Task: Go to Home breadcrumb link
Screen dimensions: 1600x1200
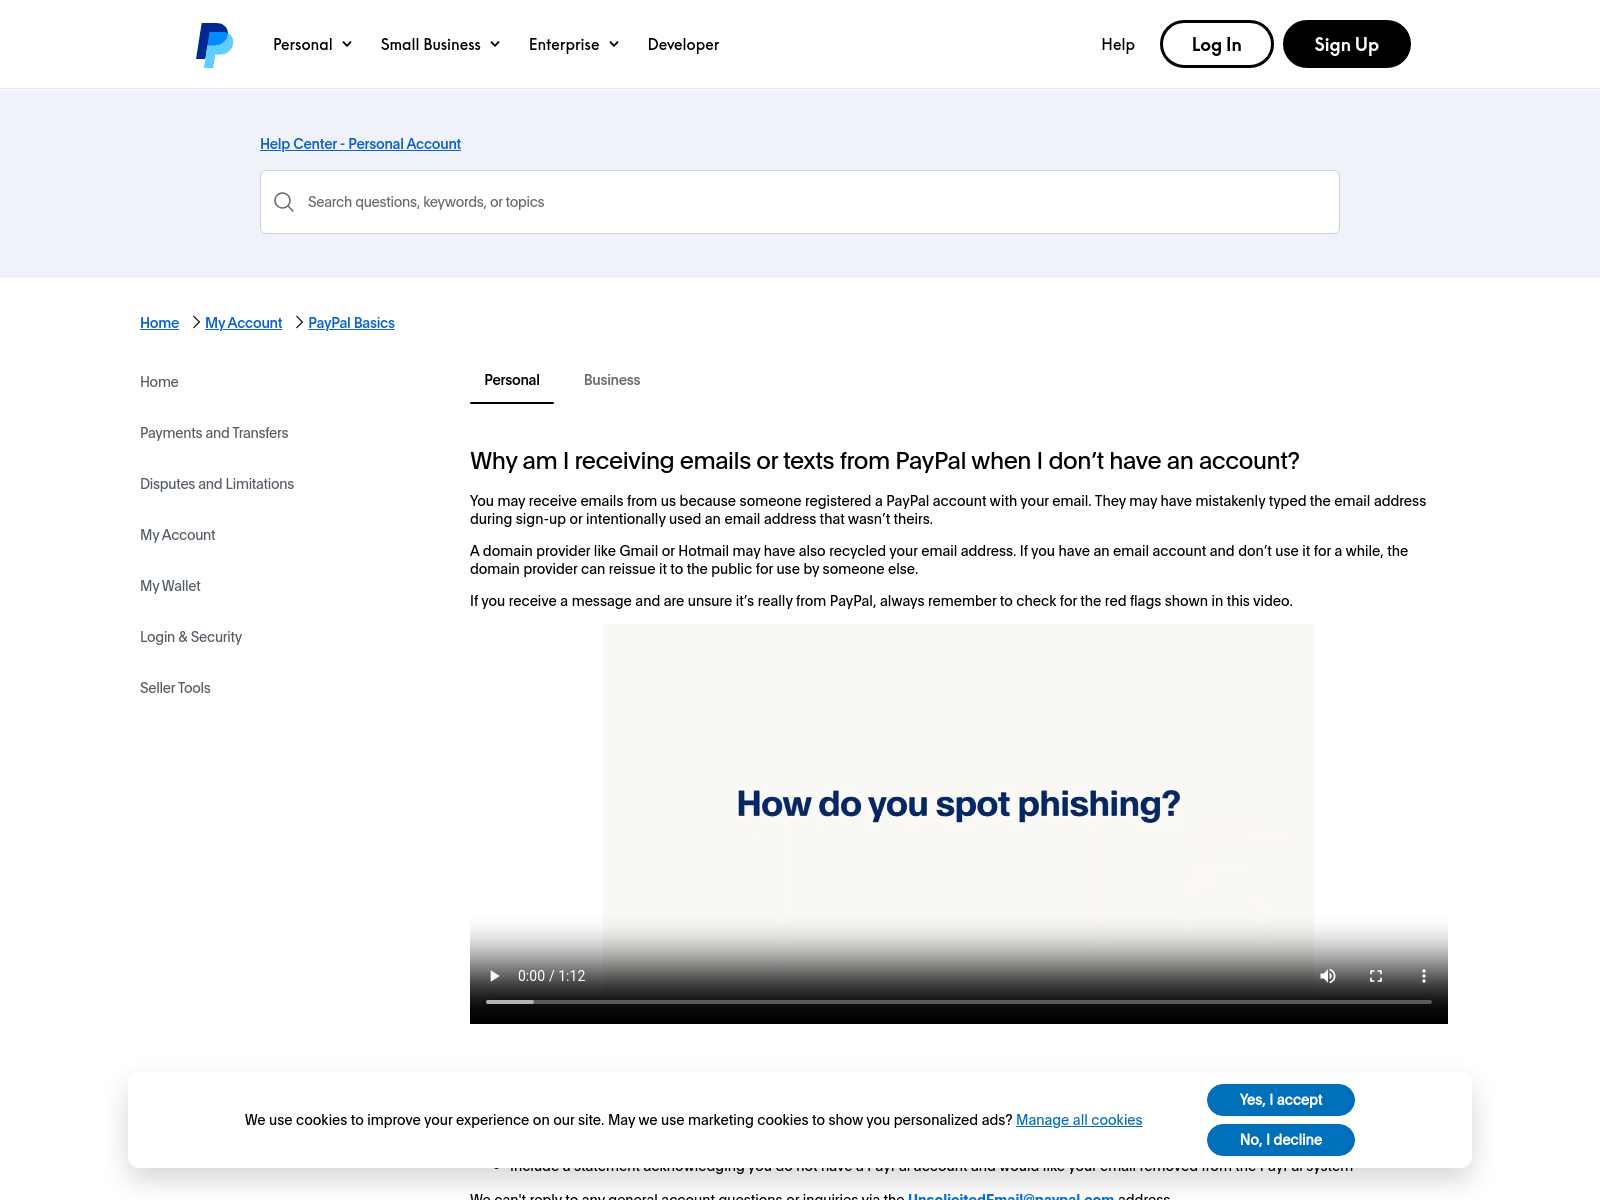Action: [159, 323]
